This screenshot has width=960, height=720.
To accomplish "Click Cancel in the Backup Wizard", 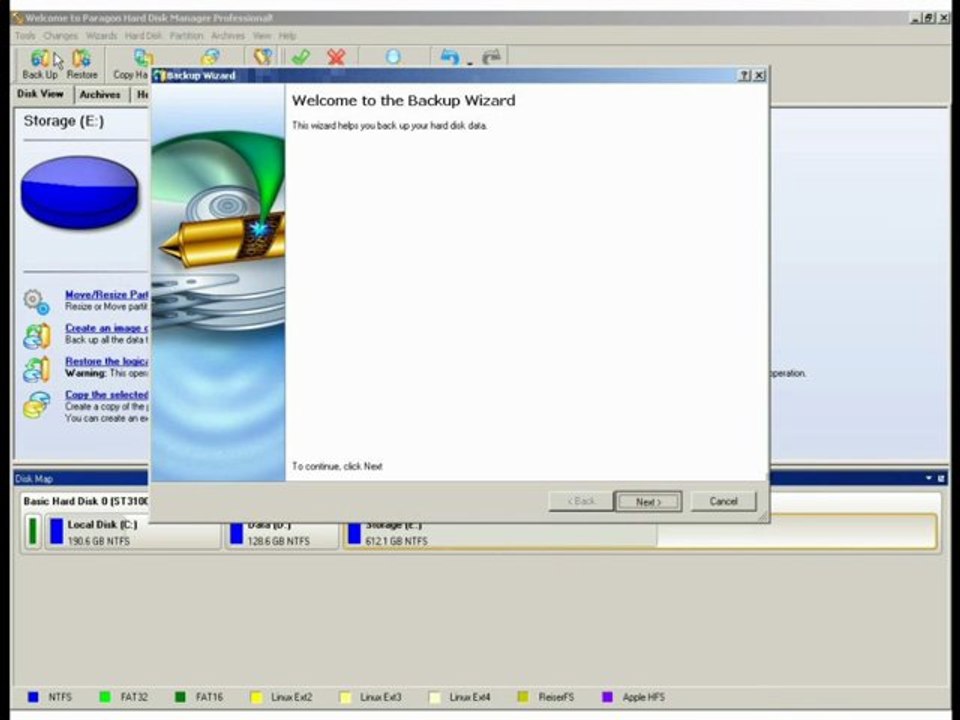I will (723, 501).
